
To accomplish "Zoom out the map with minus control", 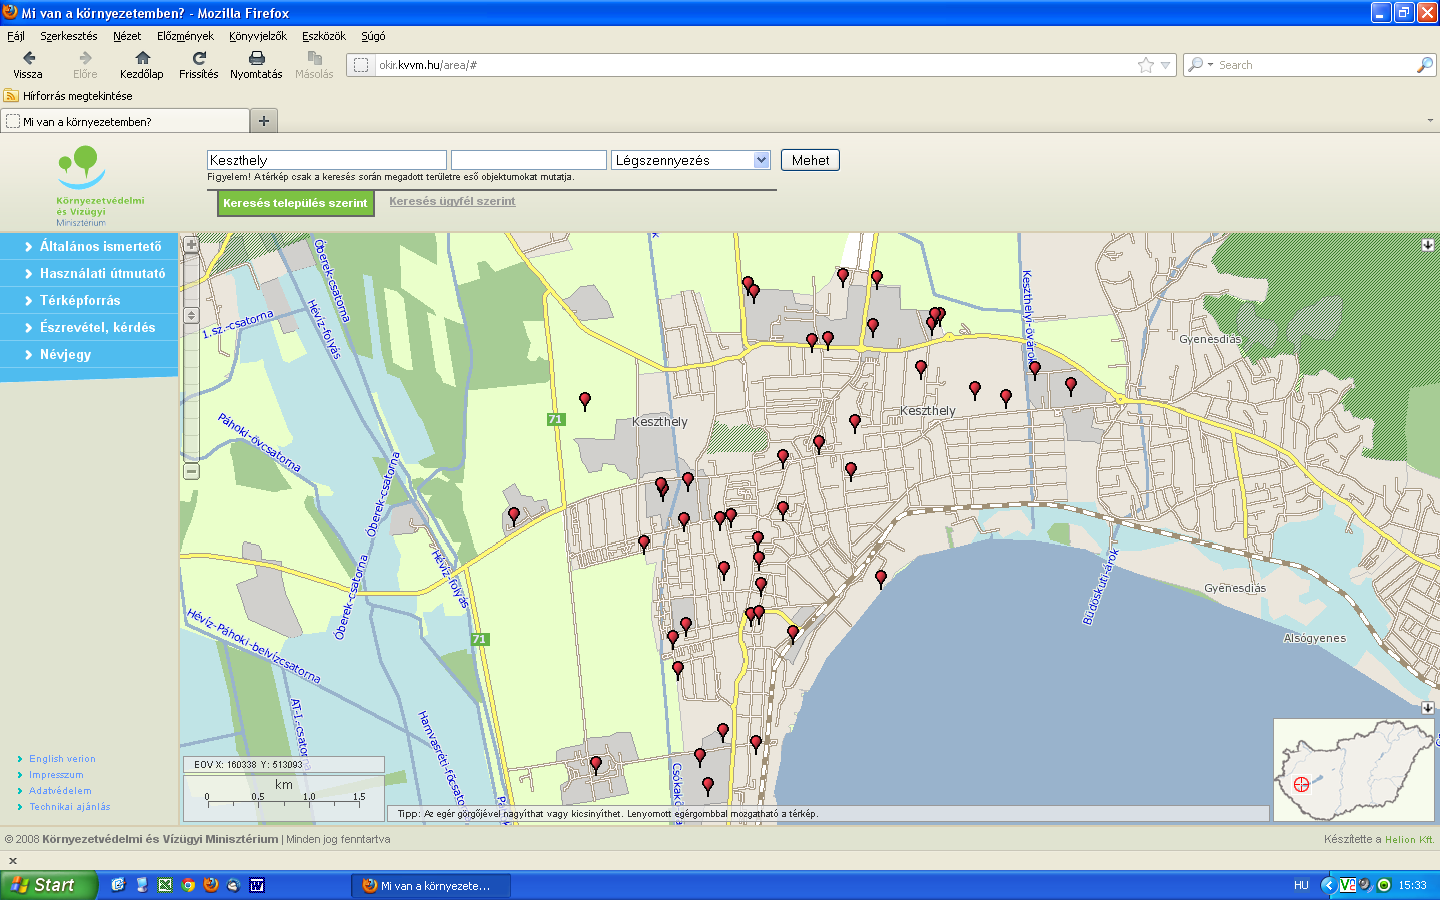I will 191,471.
